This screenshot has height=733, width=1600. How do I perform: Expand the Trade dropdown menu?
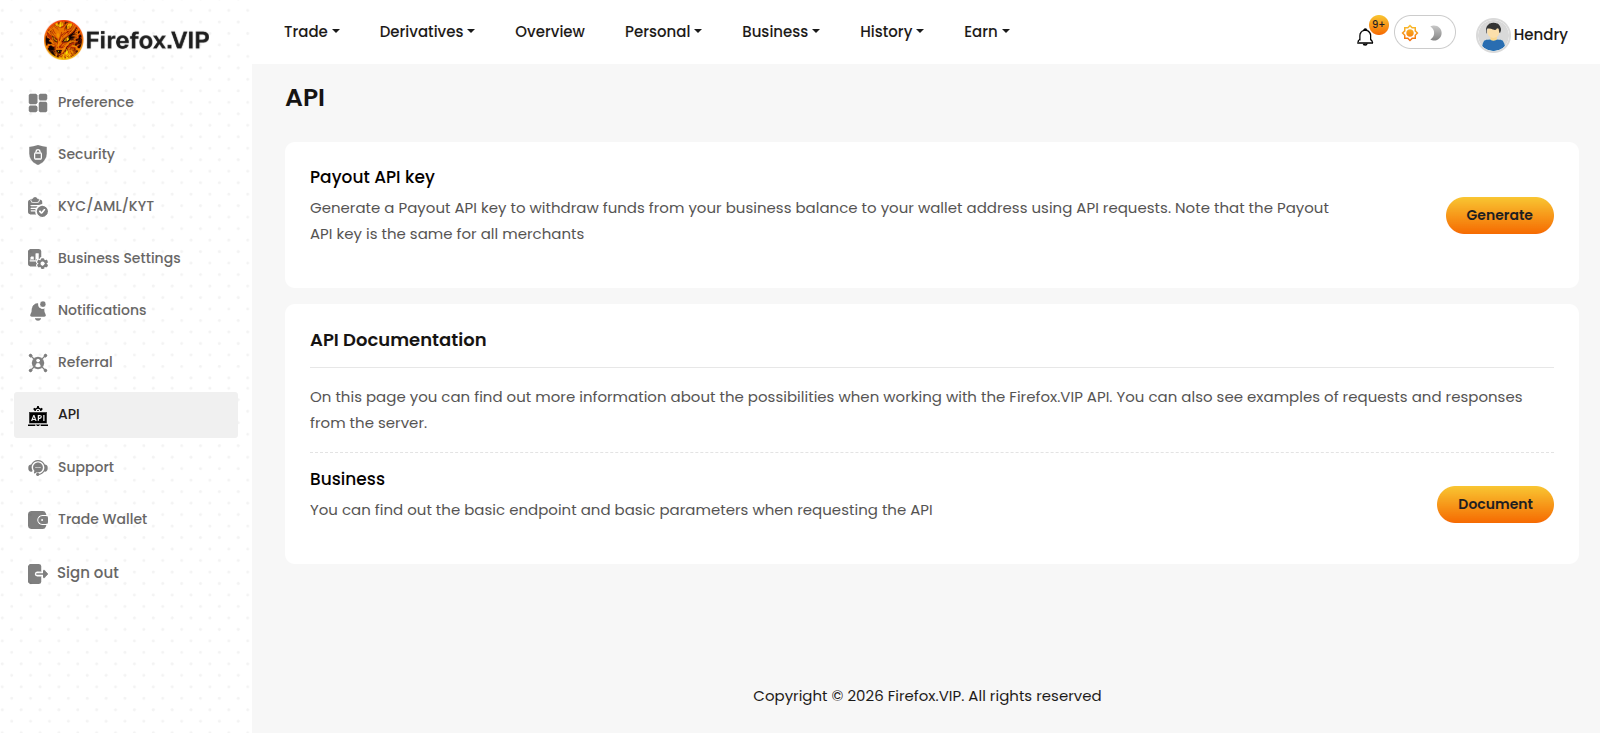(311, 32)
